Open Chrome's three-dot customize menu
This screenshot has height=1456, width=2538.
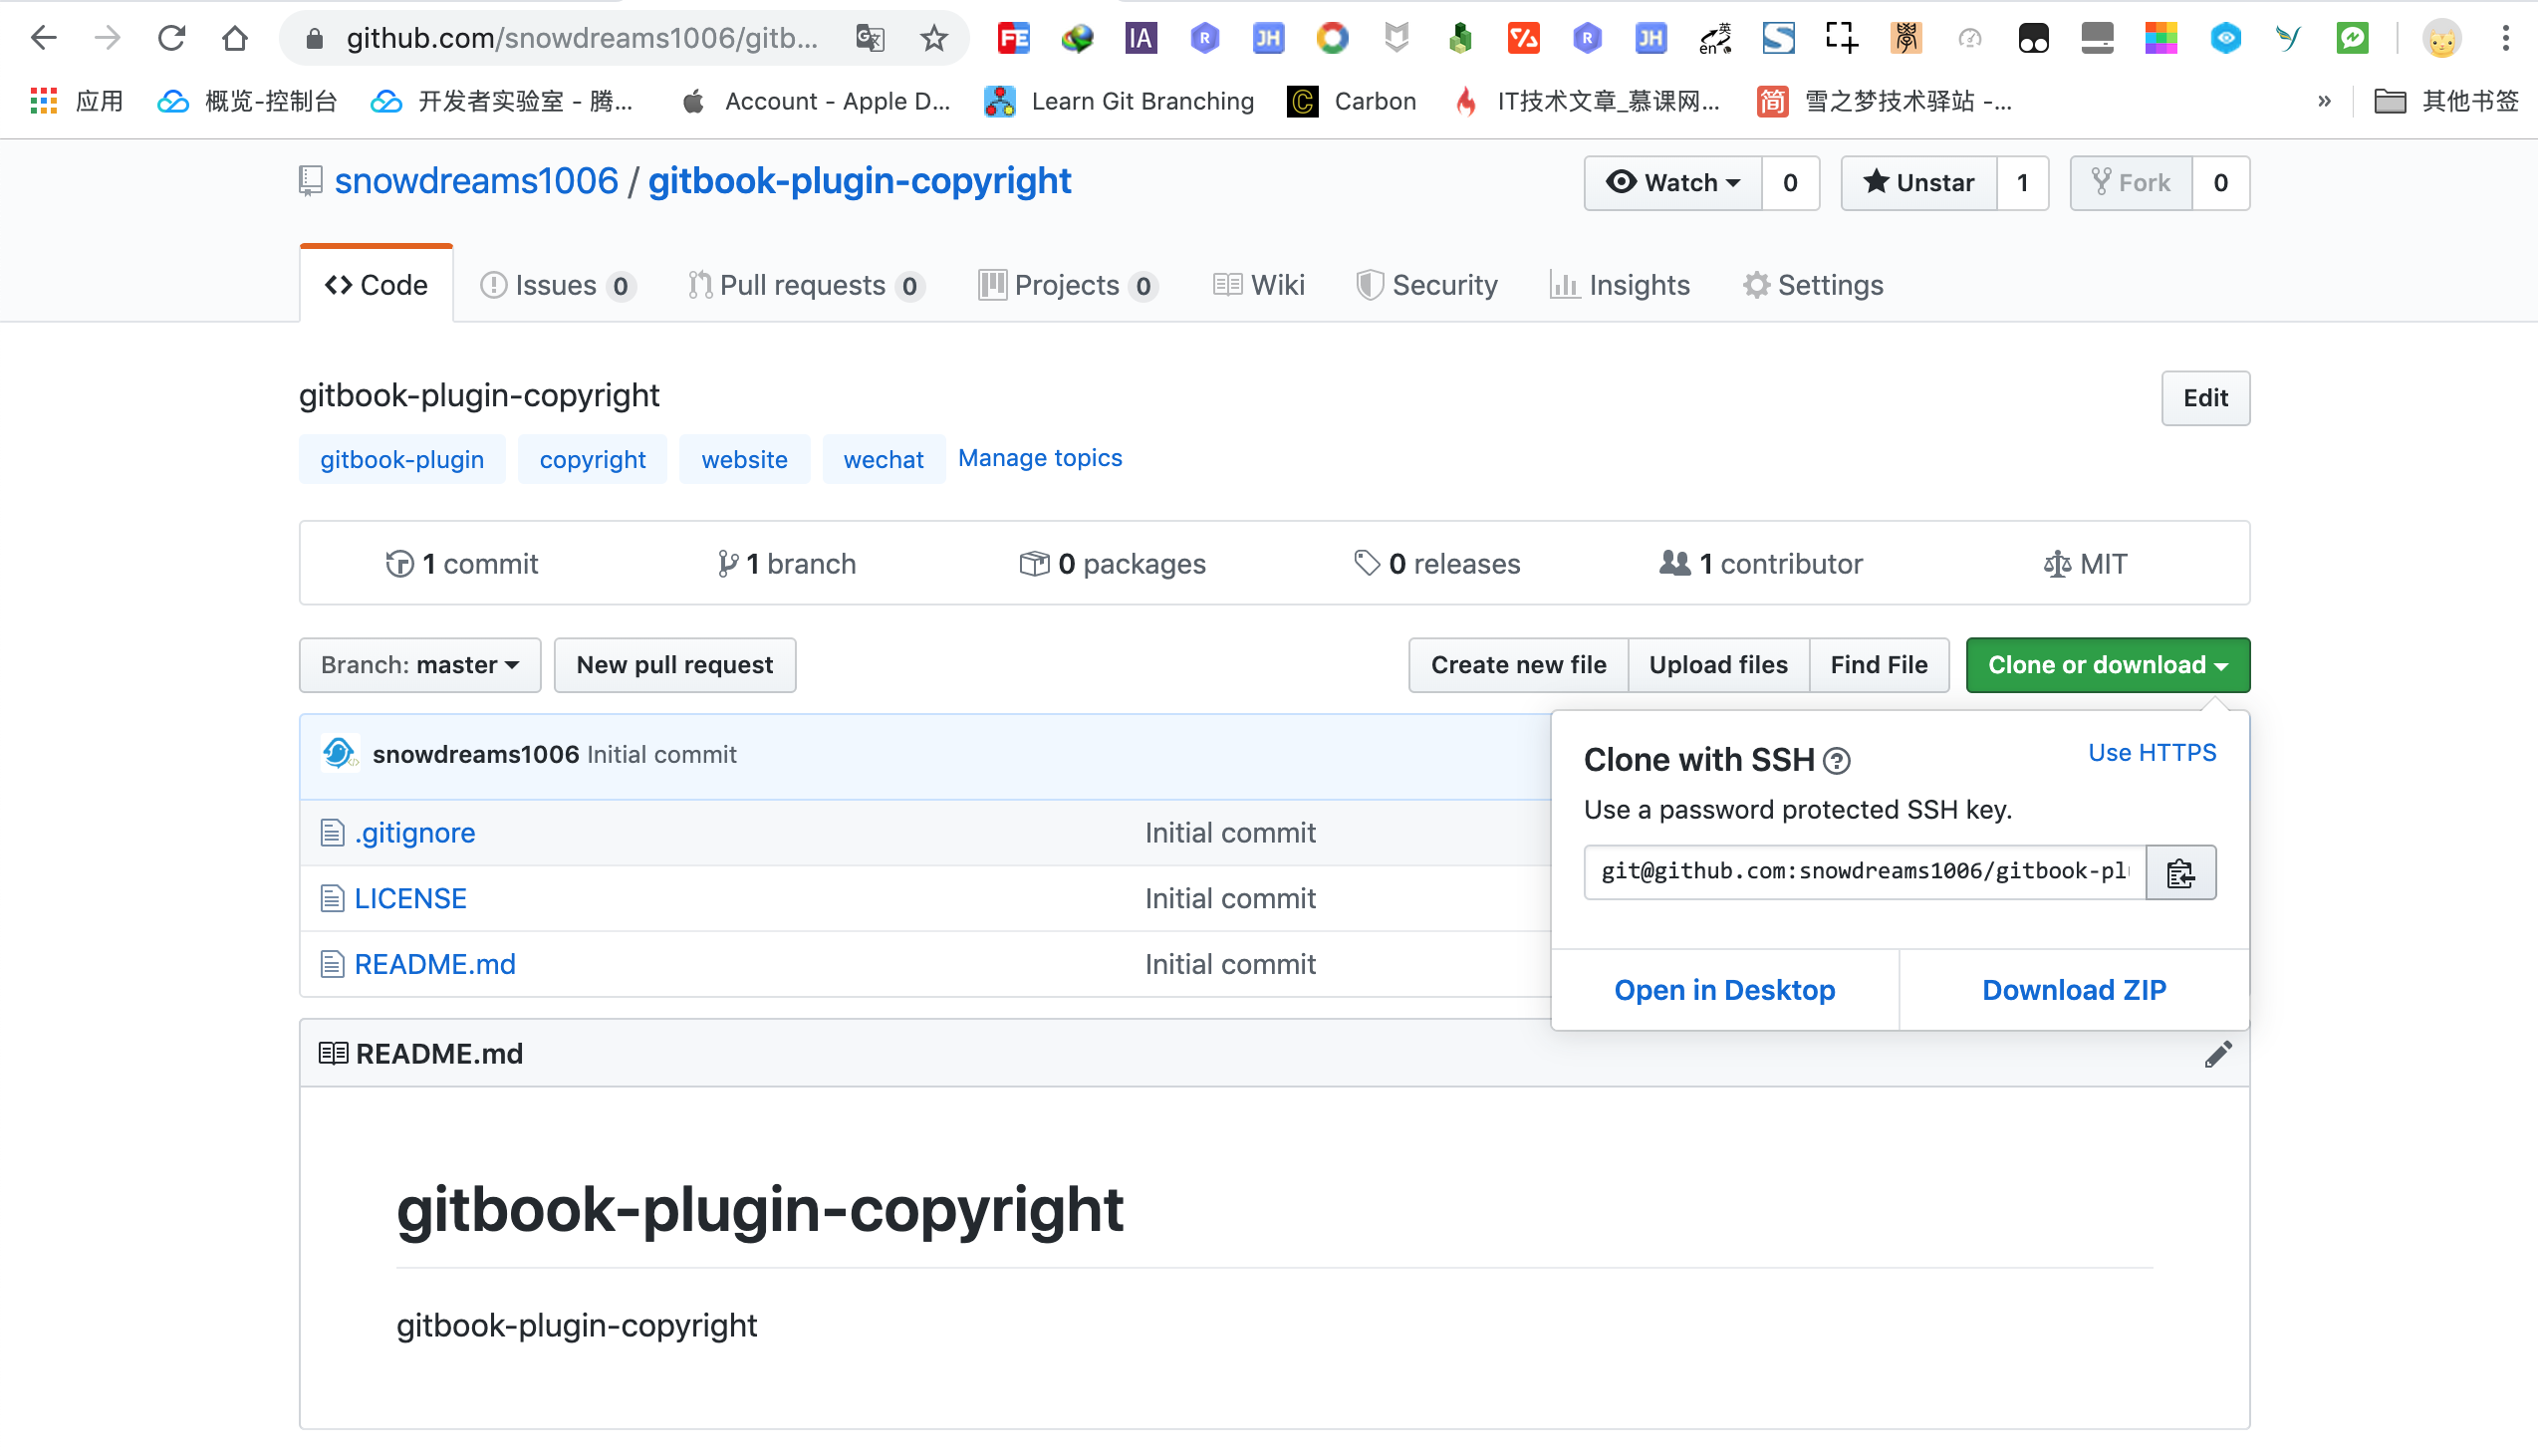click(2506, 38)
